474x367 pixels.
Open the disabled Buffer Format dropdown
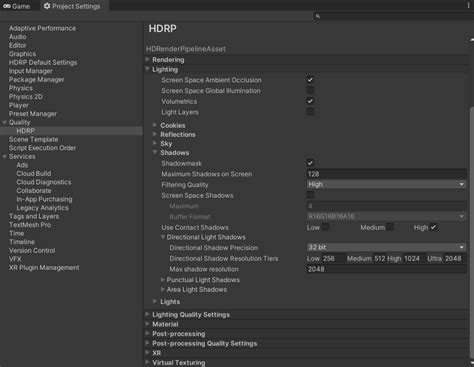point(386,216)
